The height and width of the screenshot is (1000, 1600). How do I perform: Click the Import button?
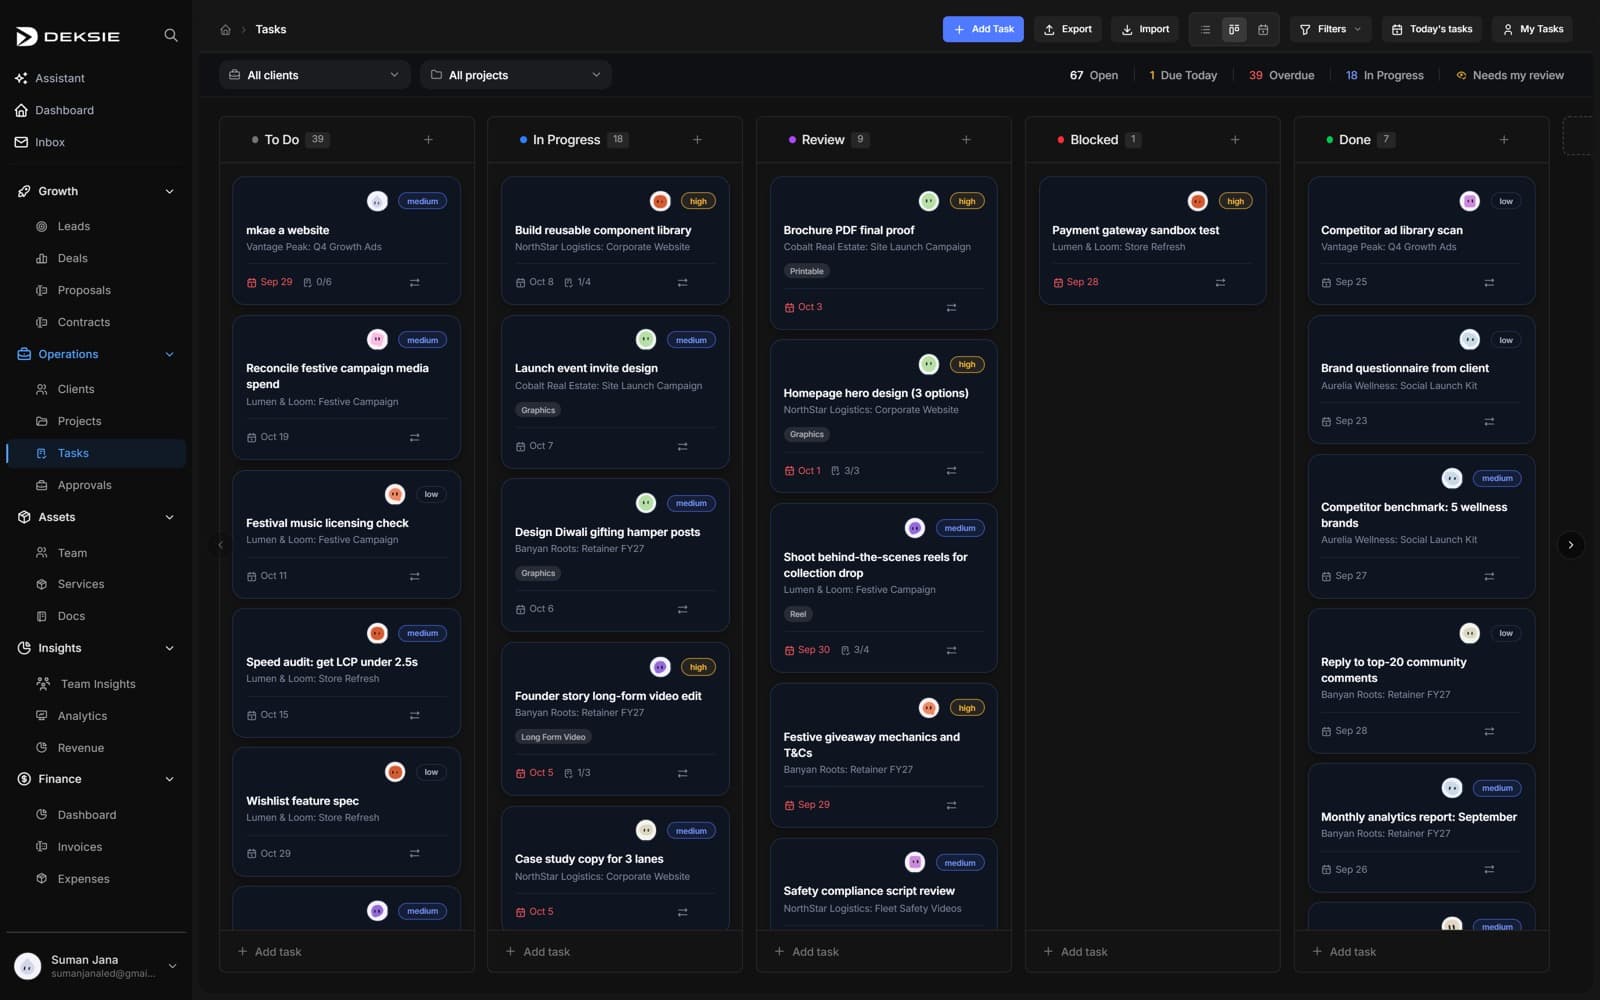pos(1145,29)
